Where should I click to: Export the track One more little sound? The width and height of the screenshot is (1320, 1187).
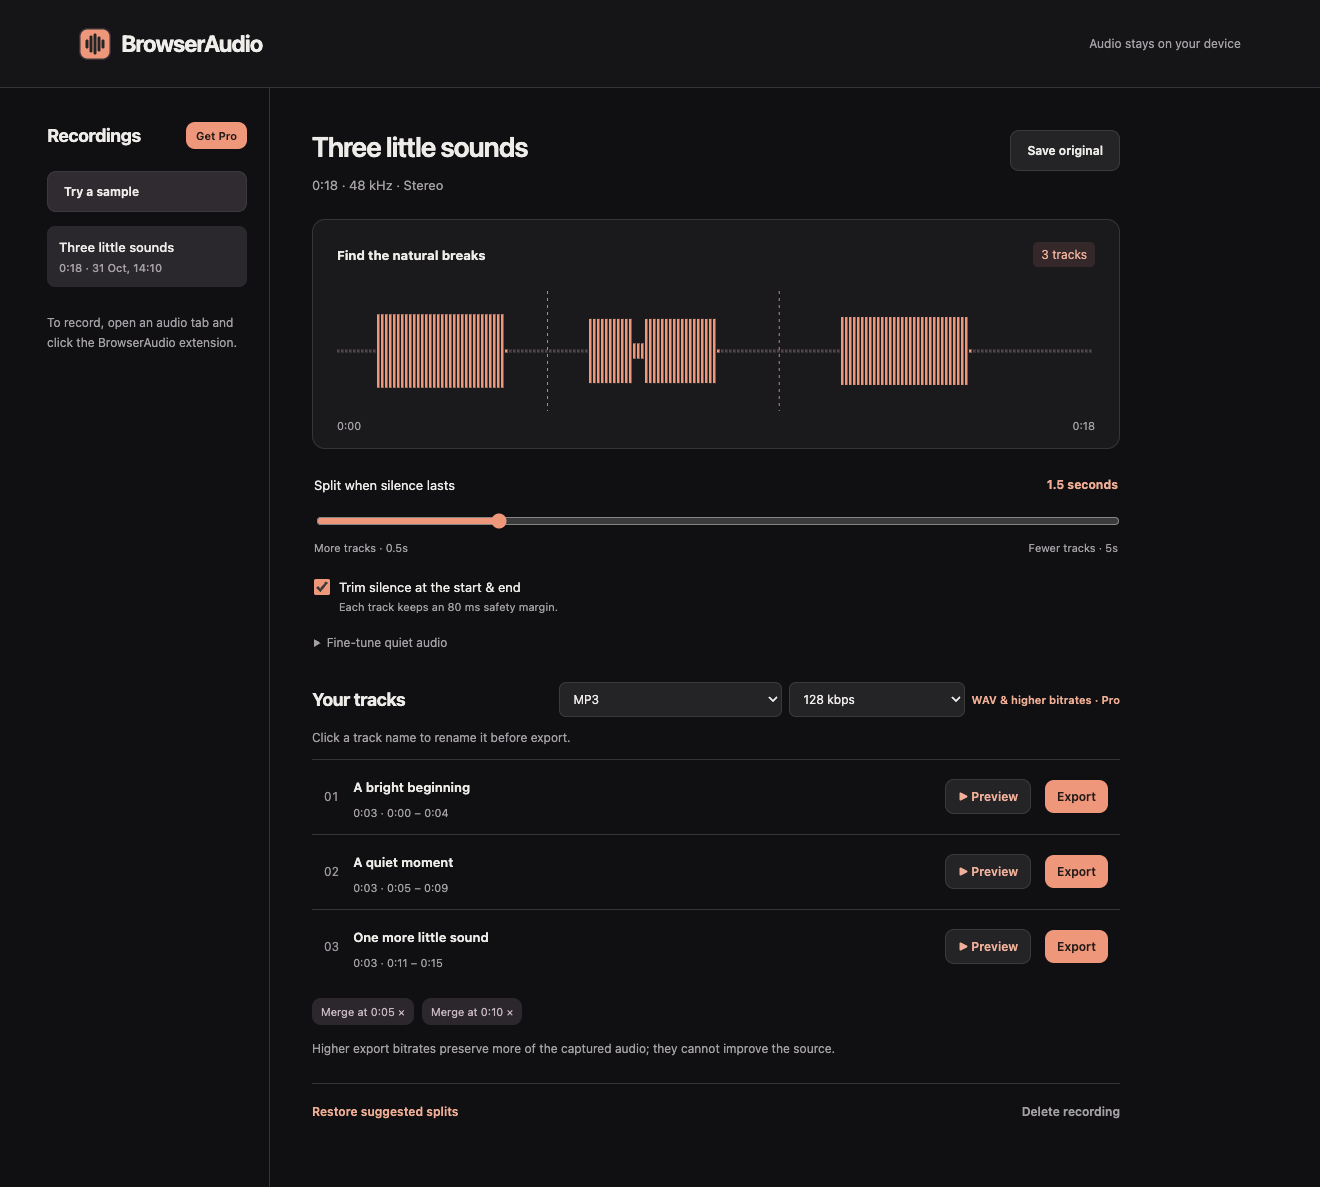(1076, 947)
